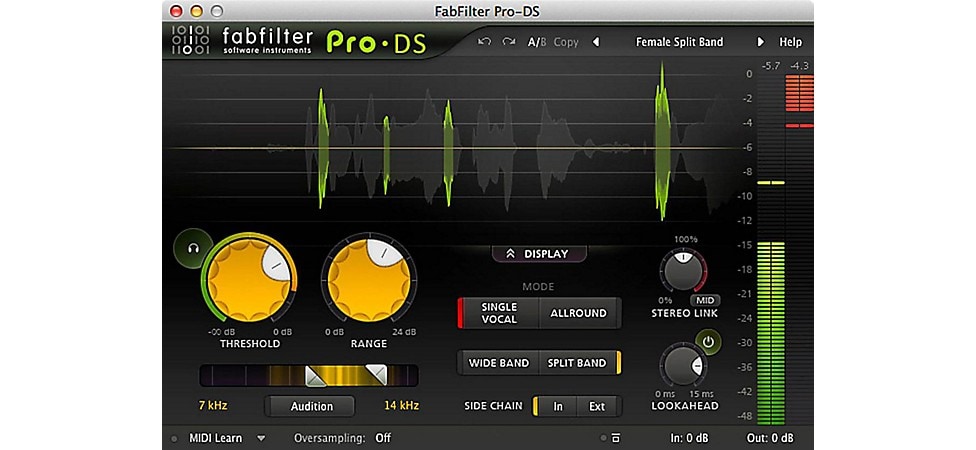Open the Oversampling Off menu
The image size is (976, 450).
pos(342,438)
